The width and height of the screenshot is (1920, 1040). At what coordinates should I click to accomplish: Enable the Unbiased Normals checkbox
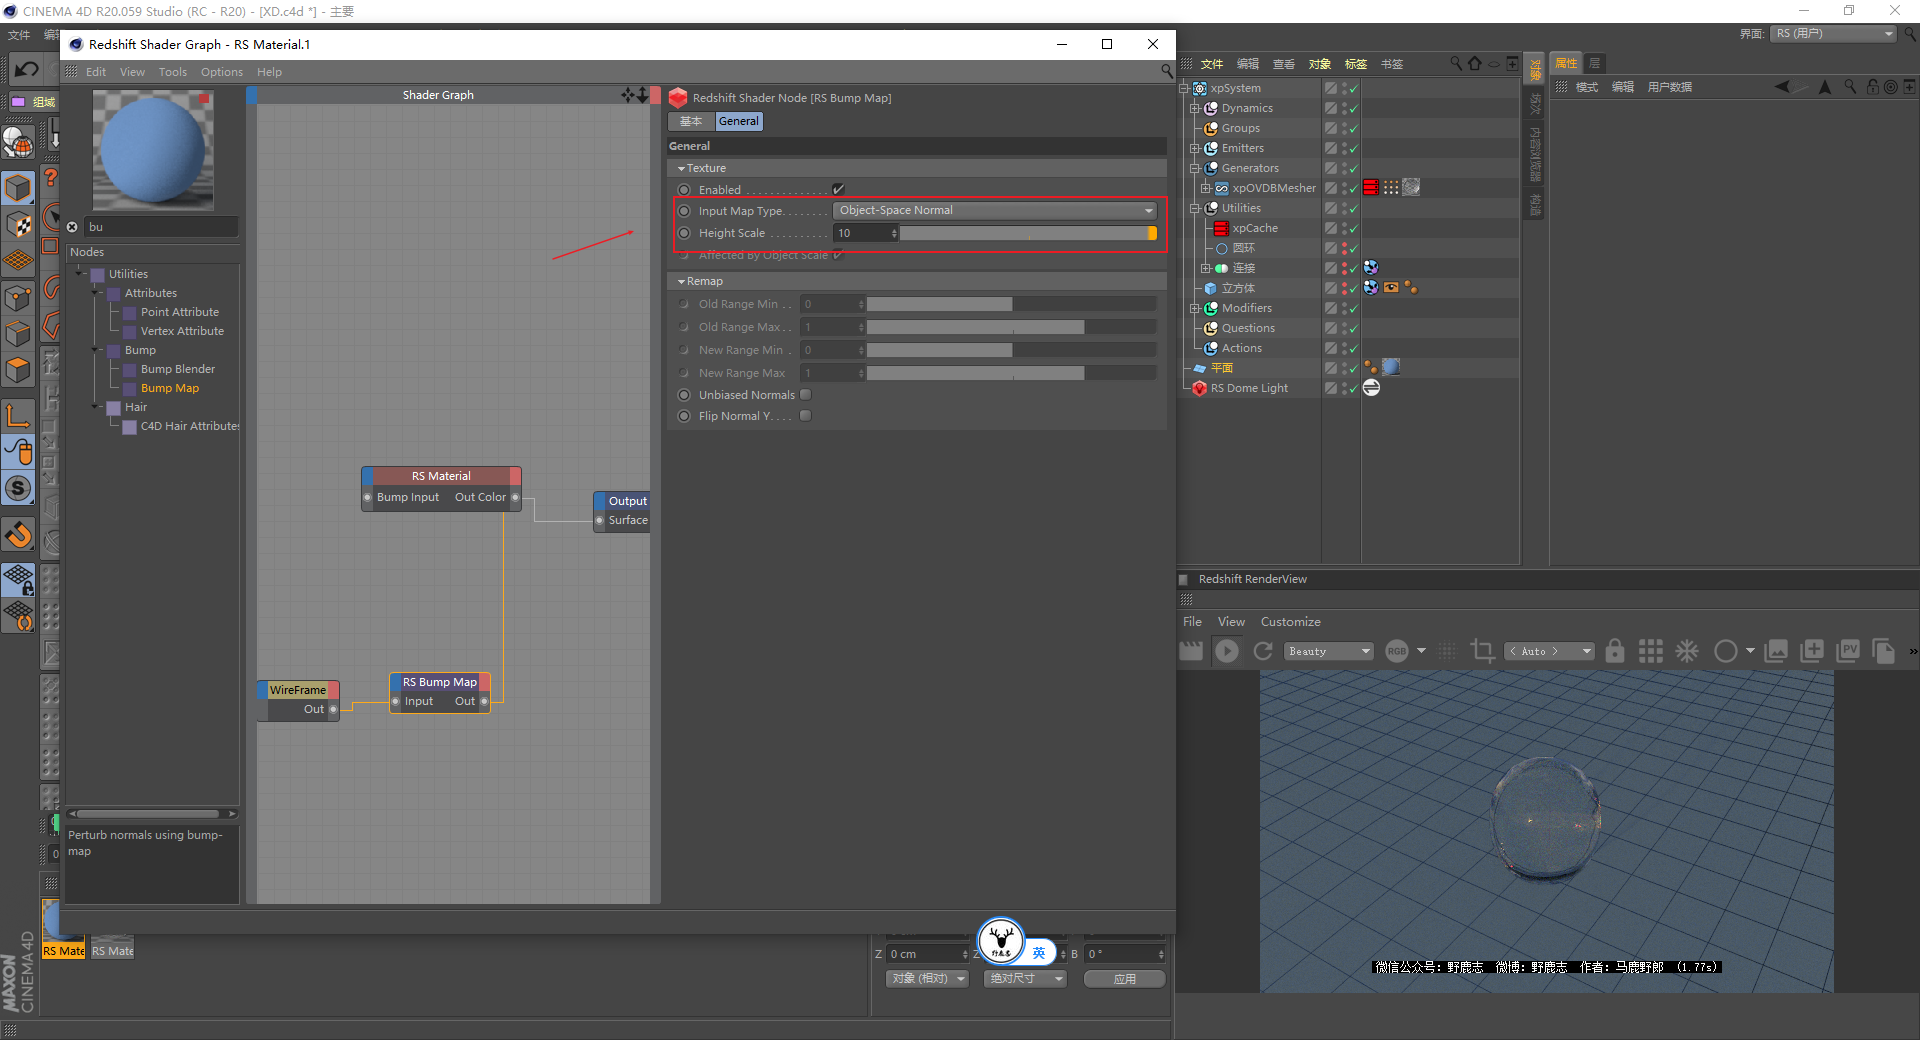[806, 395]
